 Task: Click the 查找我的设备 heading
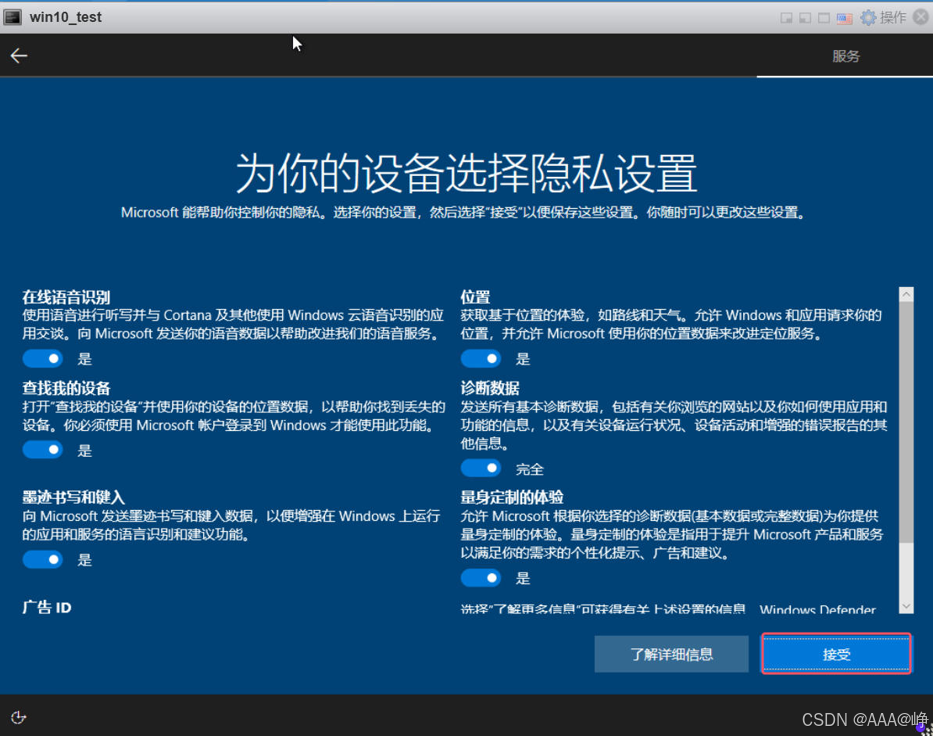click(66, 388)
